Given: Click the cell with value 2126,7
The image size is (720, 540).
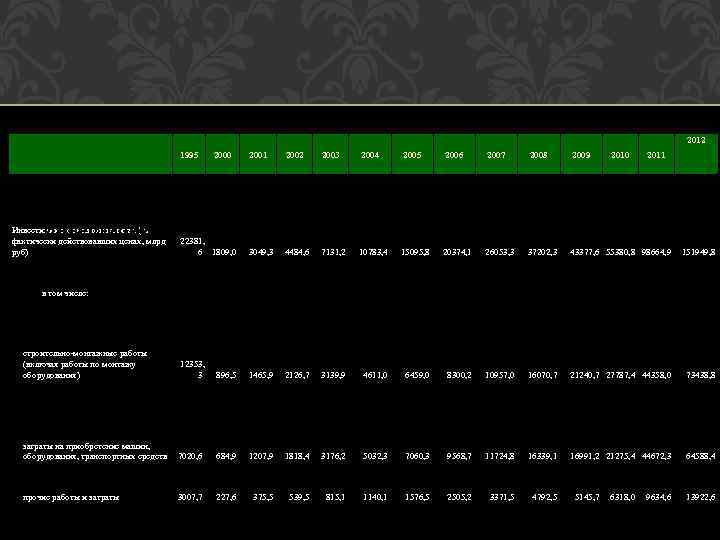Looking at the screenshot, I should [297, 375].
